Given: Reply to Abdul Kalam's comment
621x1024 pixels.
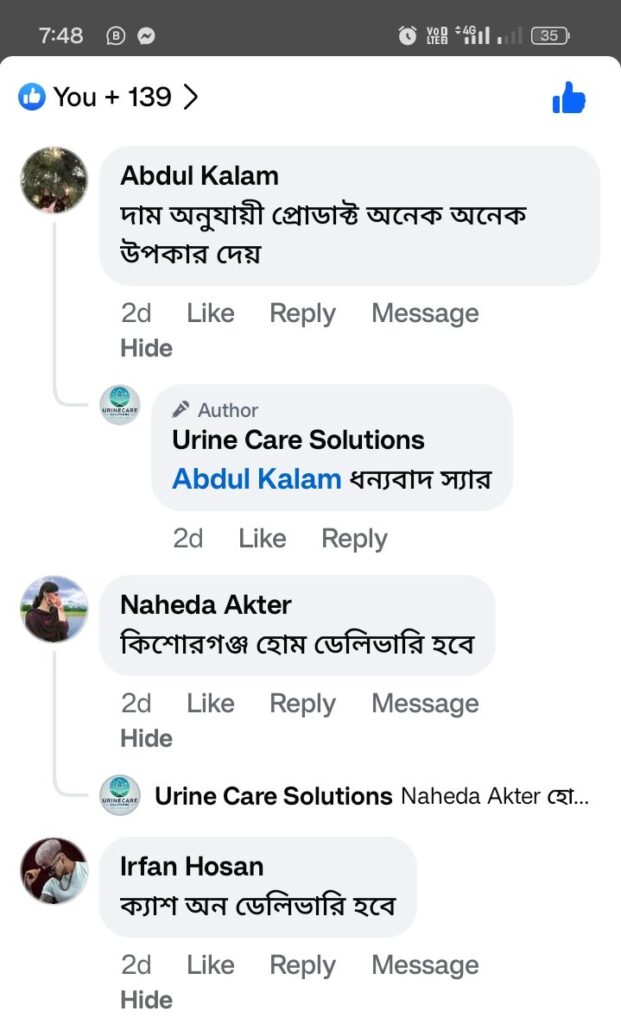Looking at the screenshot, I should pyautogui.click(x=302, y=313).
